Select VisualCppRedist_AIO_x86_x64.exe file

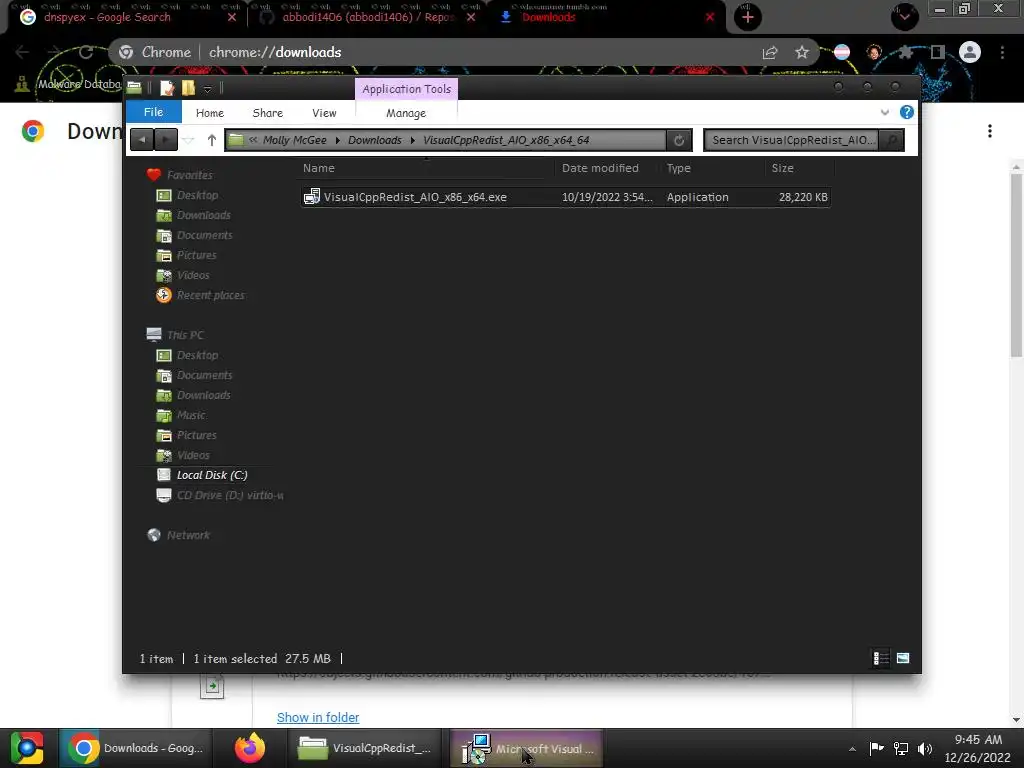point(566,197)
